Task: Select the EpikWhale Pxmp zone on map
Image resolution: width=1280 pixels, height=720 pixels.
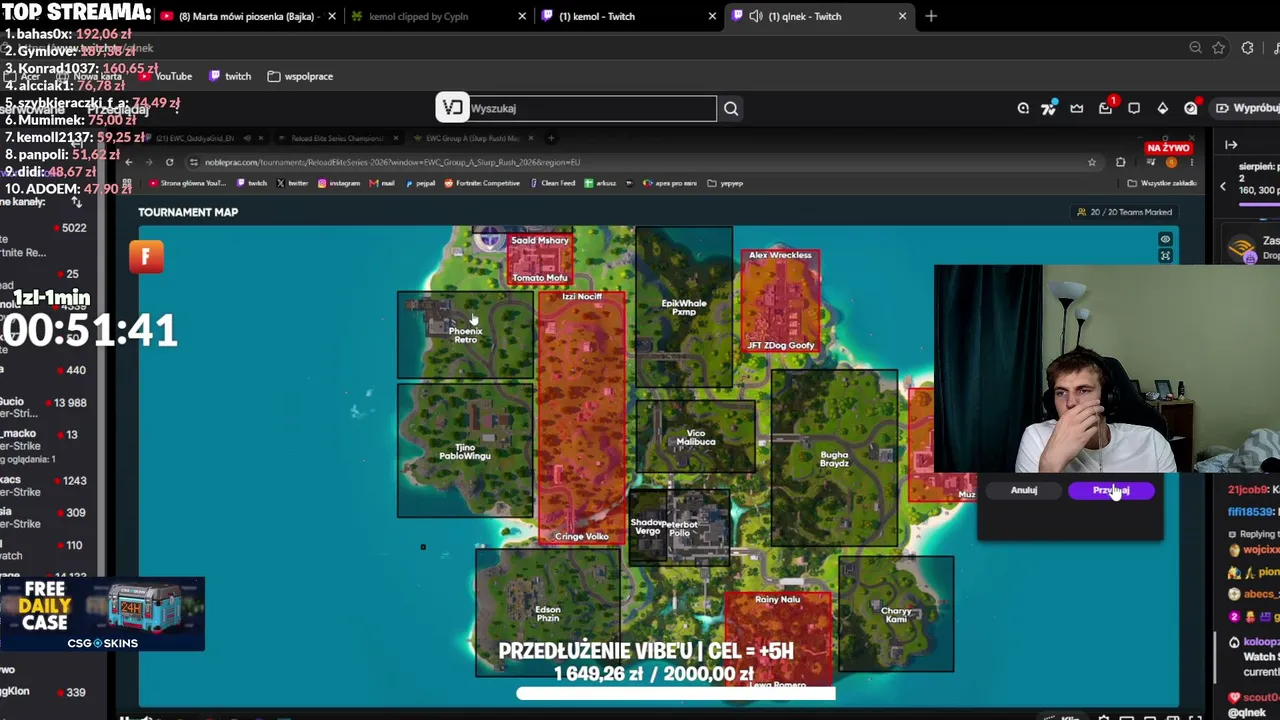Action: click(684, 307)
